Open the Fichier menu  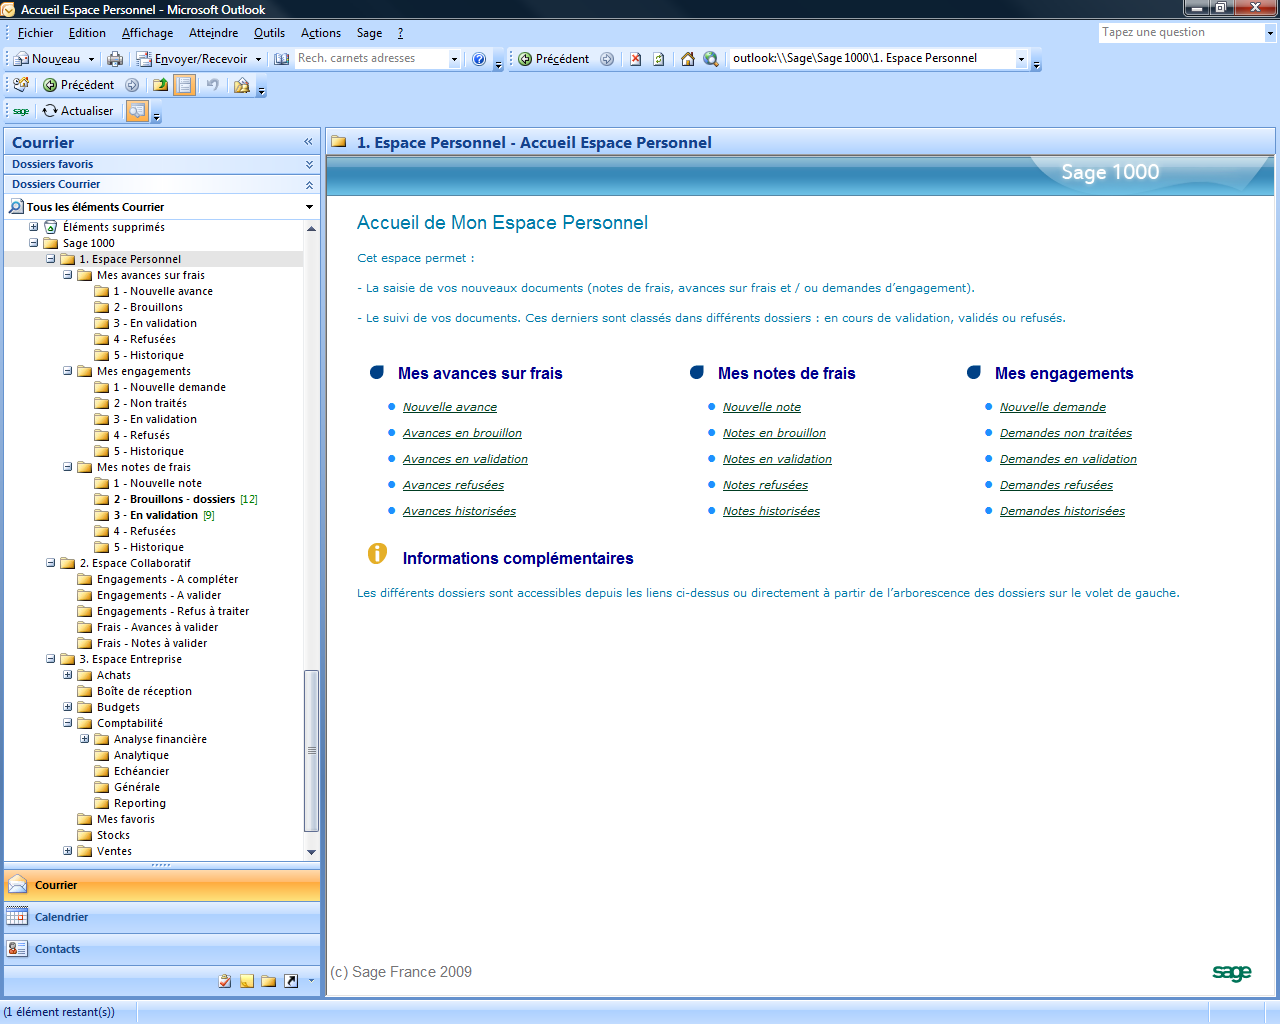(35, 33)
